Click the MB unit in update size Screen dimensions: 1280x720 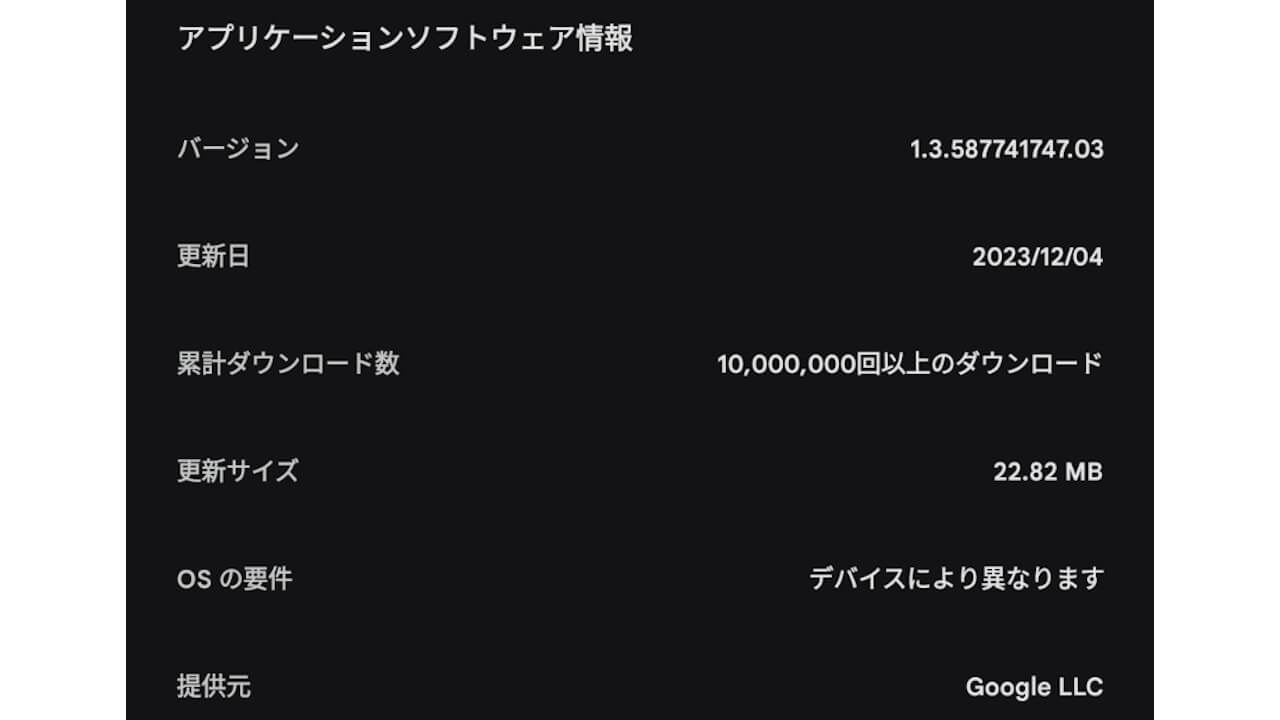coord(1084,472)
